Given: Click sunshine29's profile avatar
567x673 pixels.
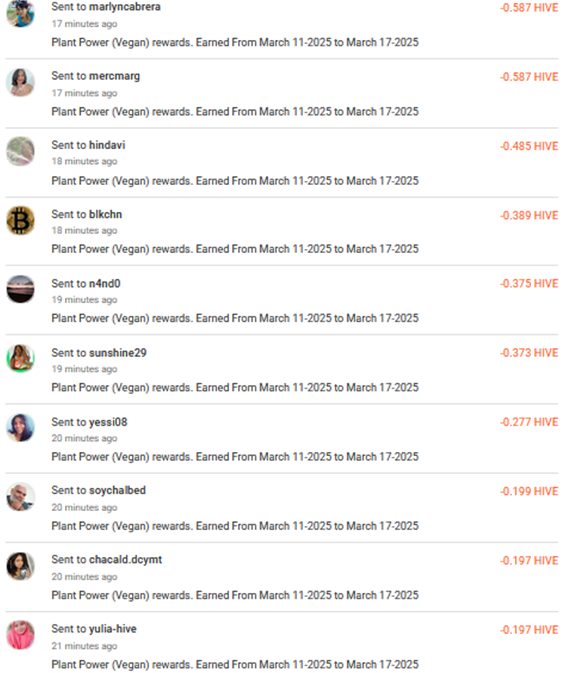Looking at the screenshot, I should tap(20, 358).
